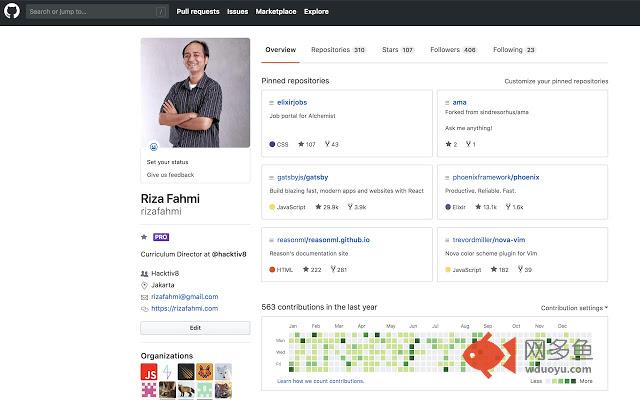Click the Hacktiv8 organization people icon
Screen dimensions: 640x400
(x=144, y=273)
